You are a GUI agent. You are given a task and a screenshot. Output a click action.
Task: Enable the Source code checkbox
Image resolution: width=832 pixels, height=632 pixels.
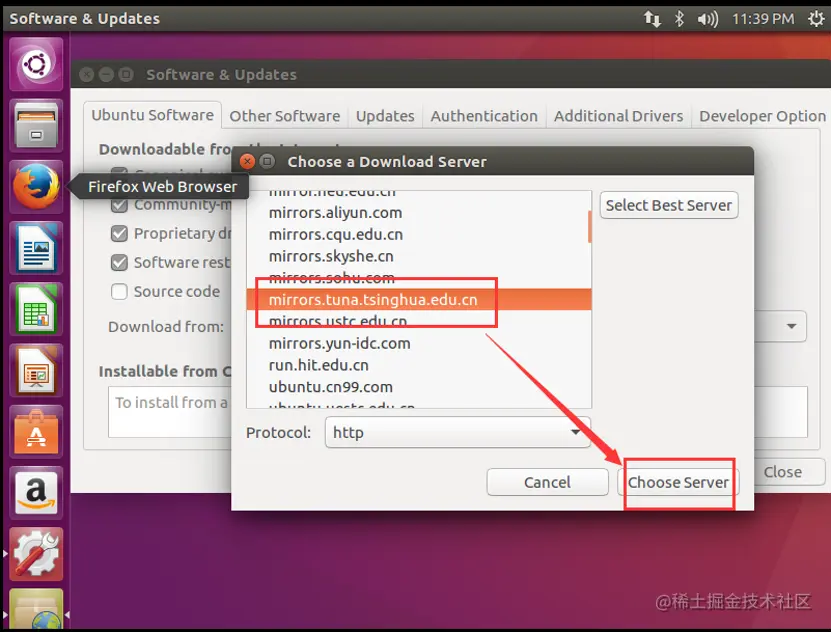coord(119,291)
